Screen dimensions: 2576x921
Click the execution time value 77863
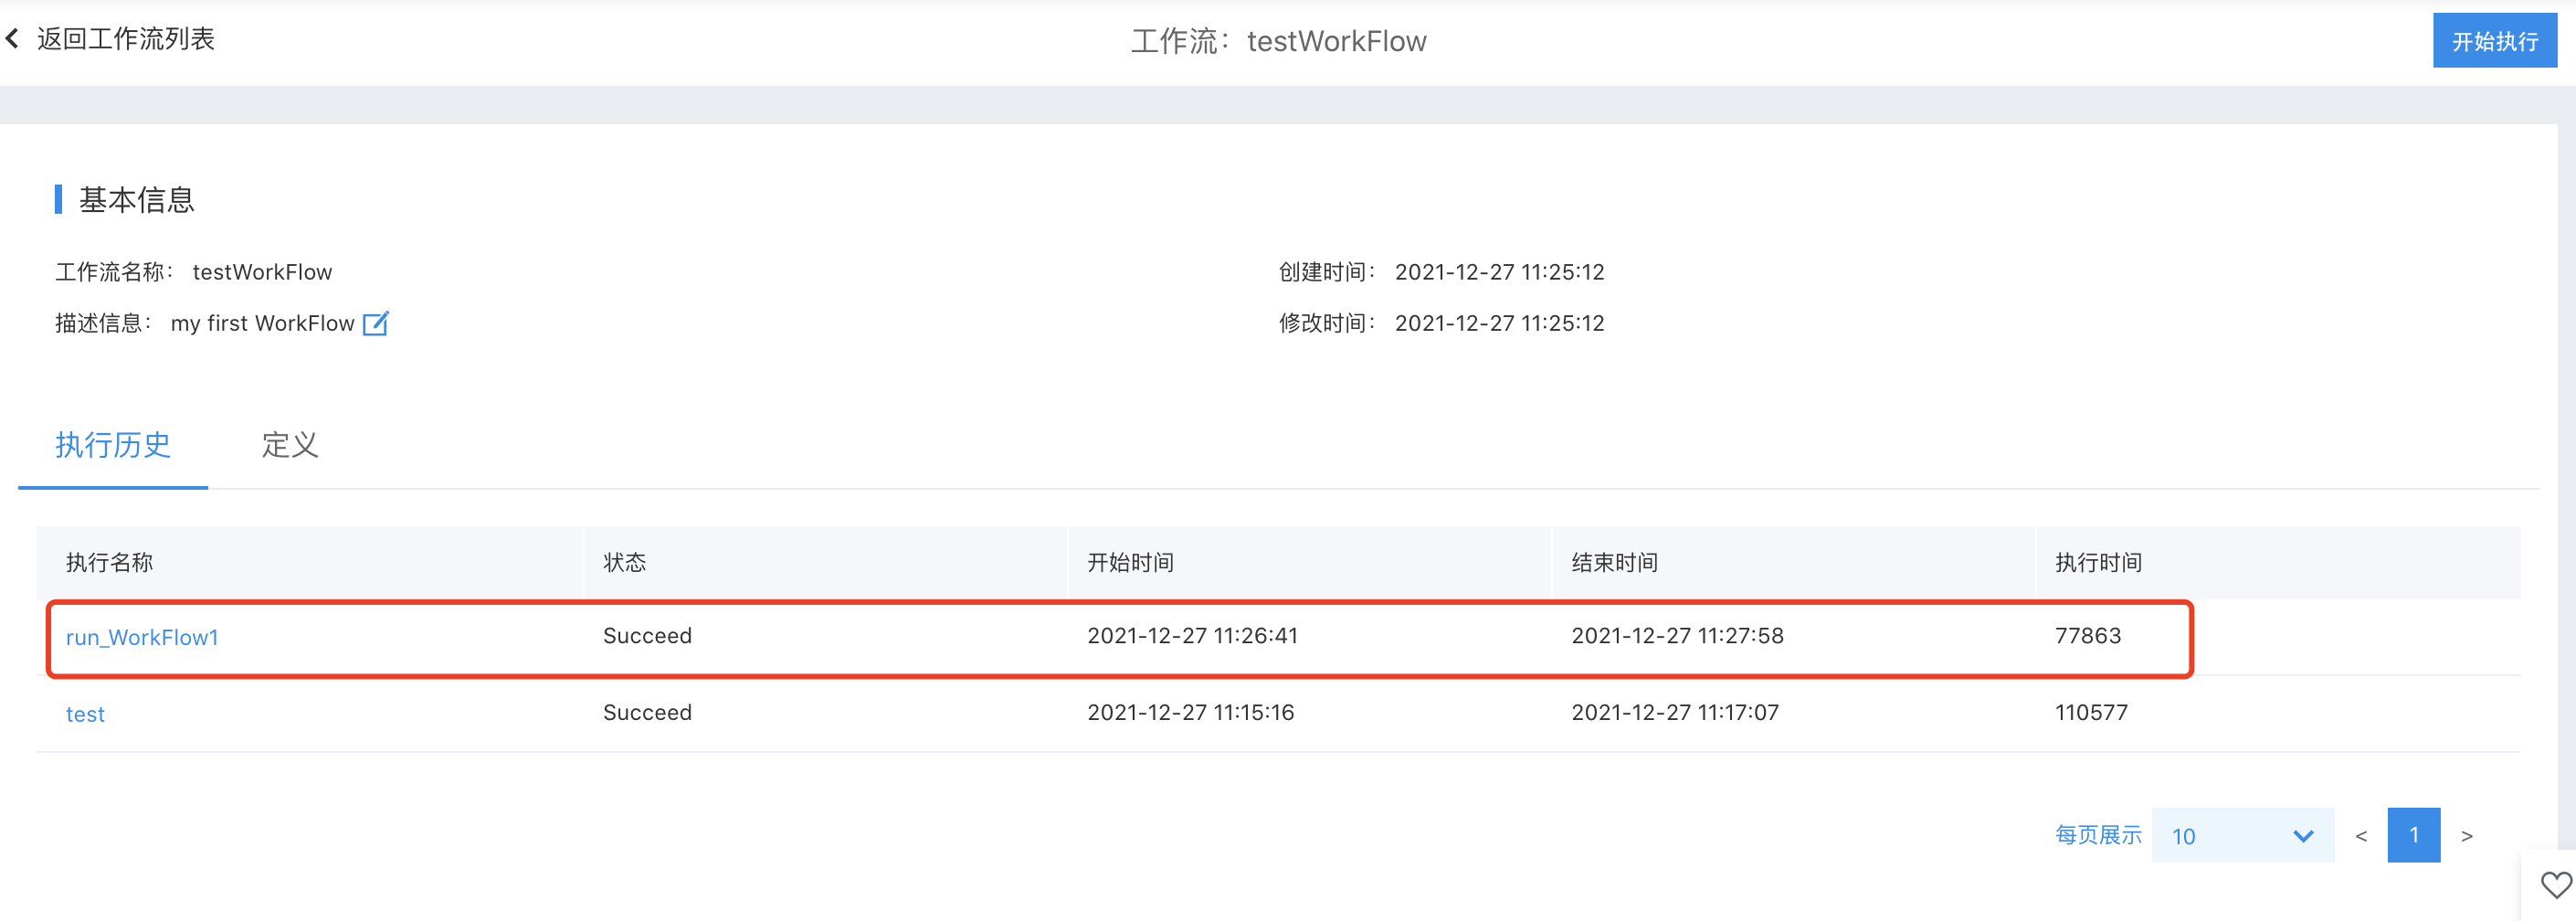pos(2088,636)
